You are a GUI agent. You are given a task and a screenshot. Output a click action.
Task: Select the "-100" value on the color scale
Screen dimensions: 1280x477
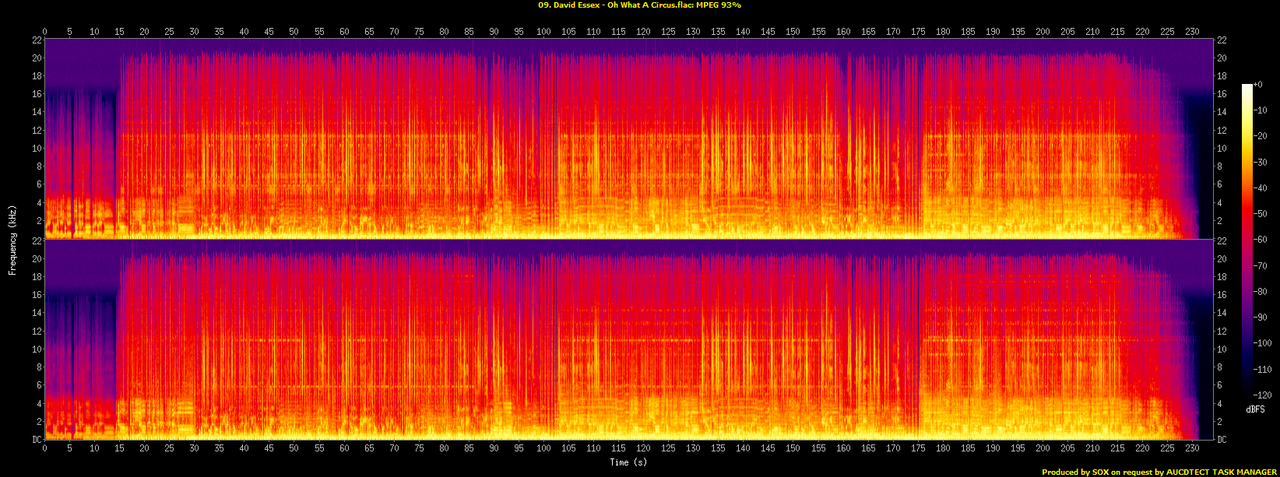(x=1263, y=345)
